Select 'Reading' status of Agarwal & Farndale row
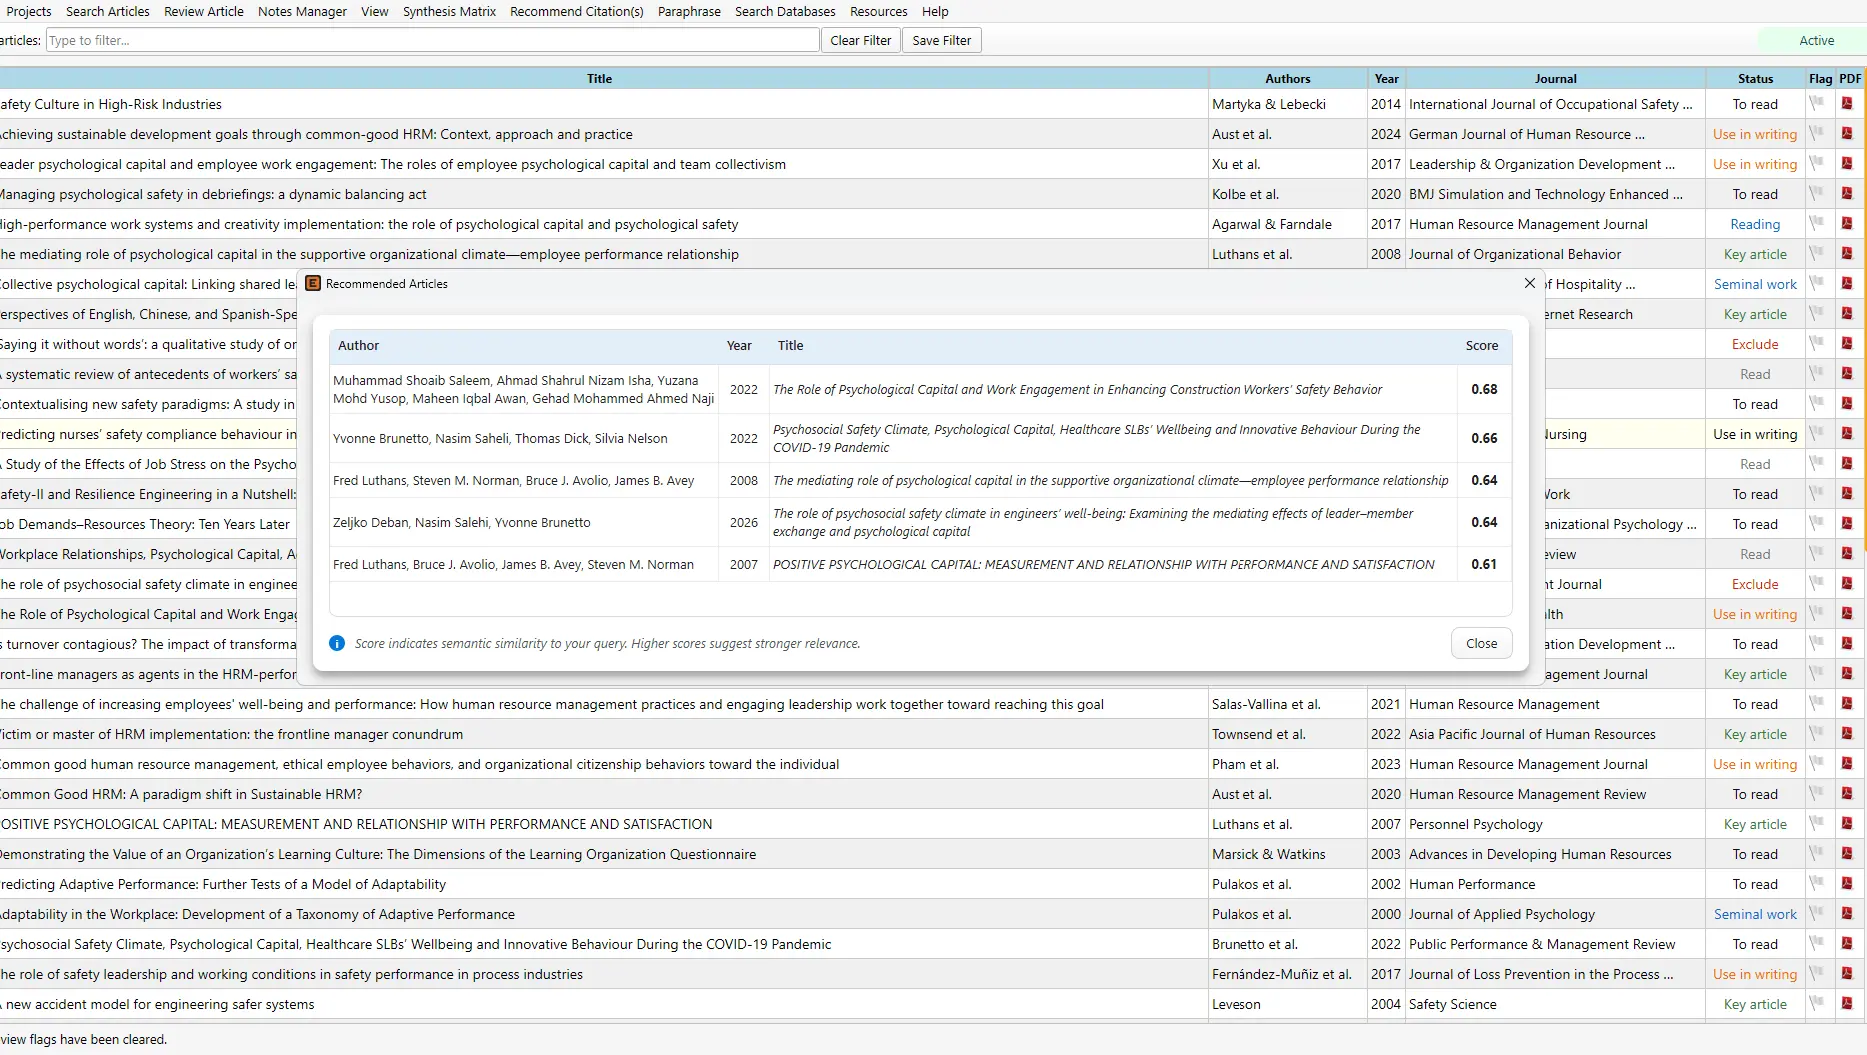The image size is (1867, 1055). [x=1755, y=224]
